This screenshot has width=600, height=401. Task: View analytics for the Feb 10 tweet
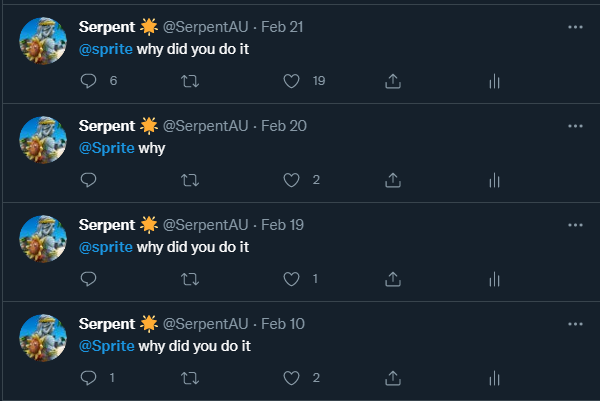tap(494, 378)
